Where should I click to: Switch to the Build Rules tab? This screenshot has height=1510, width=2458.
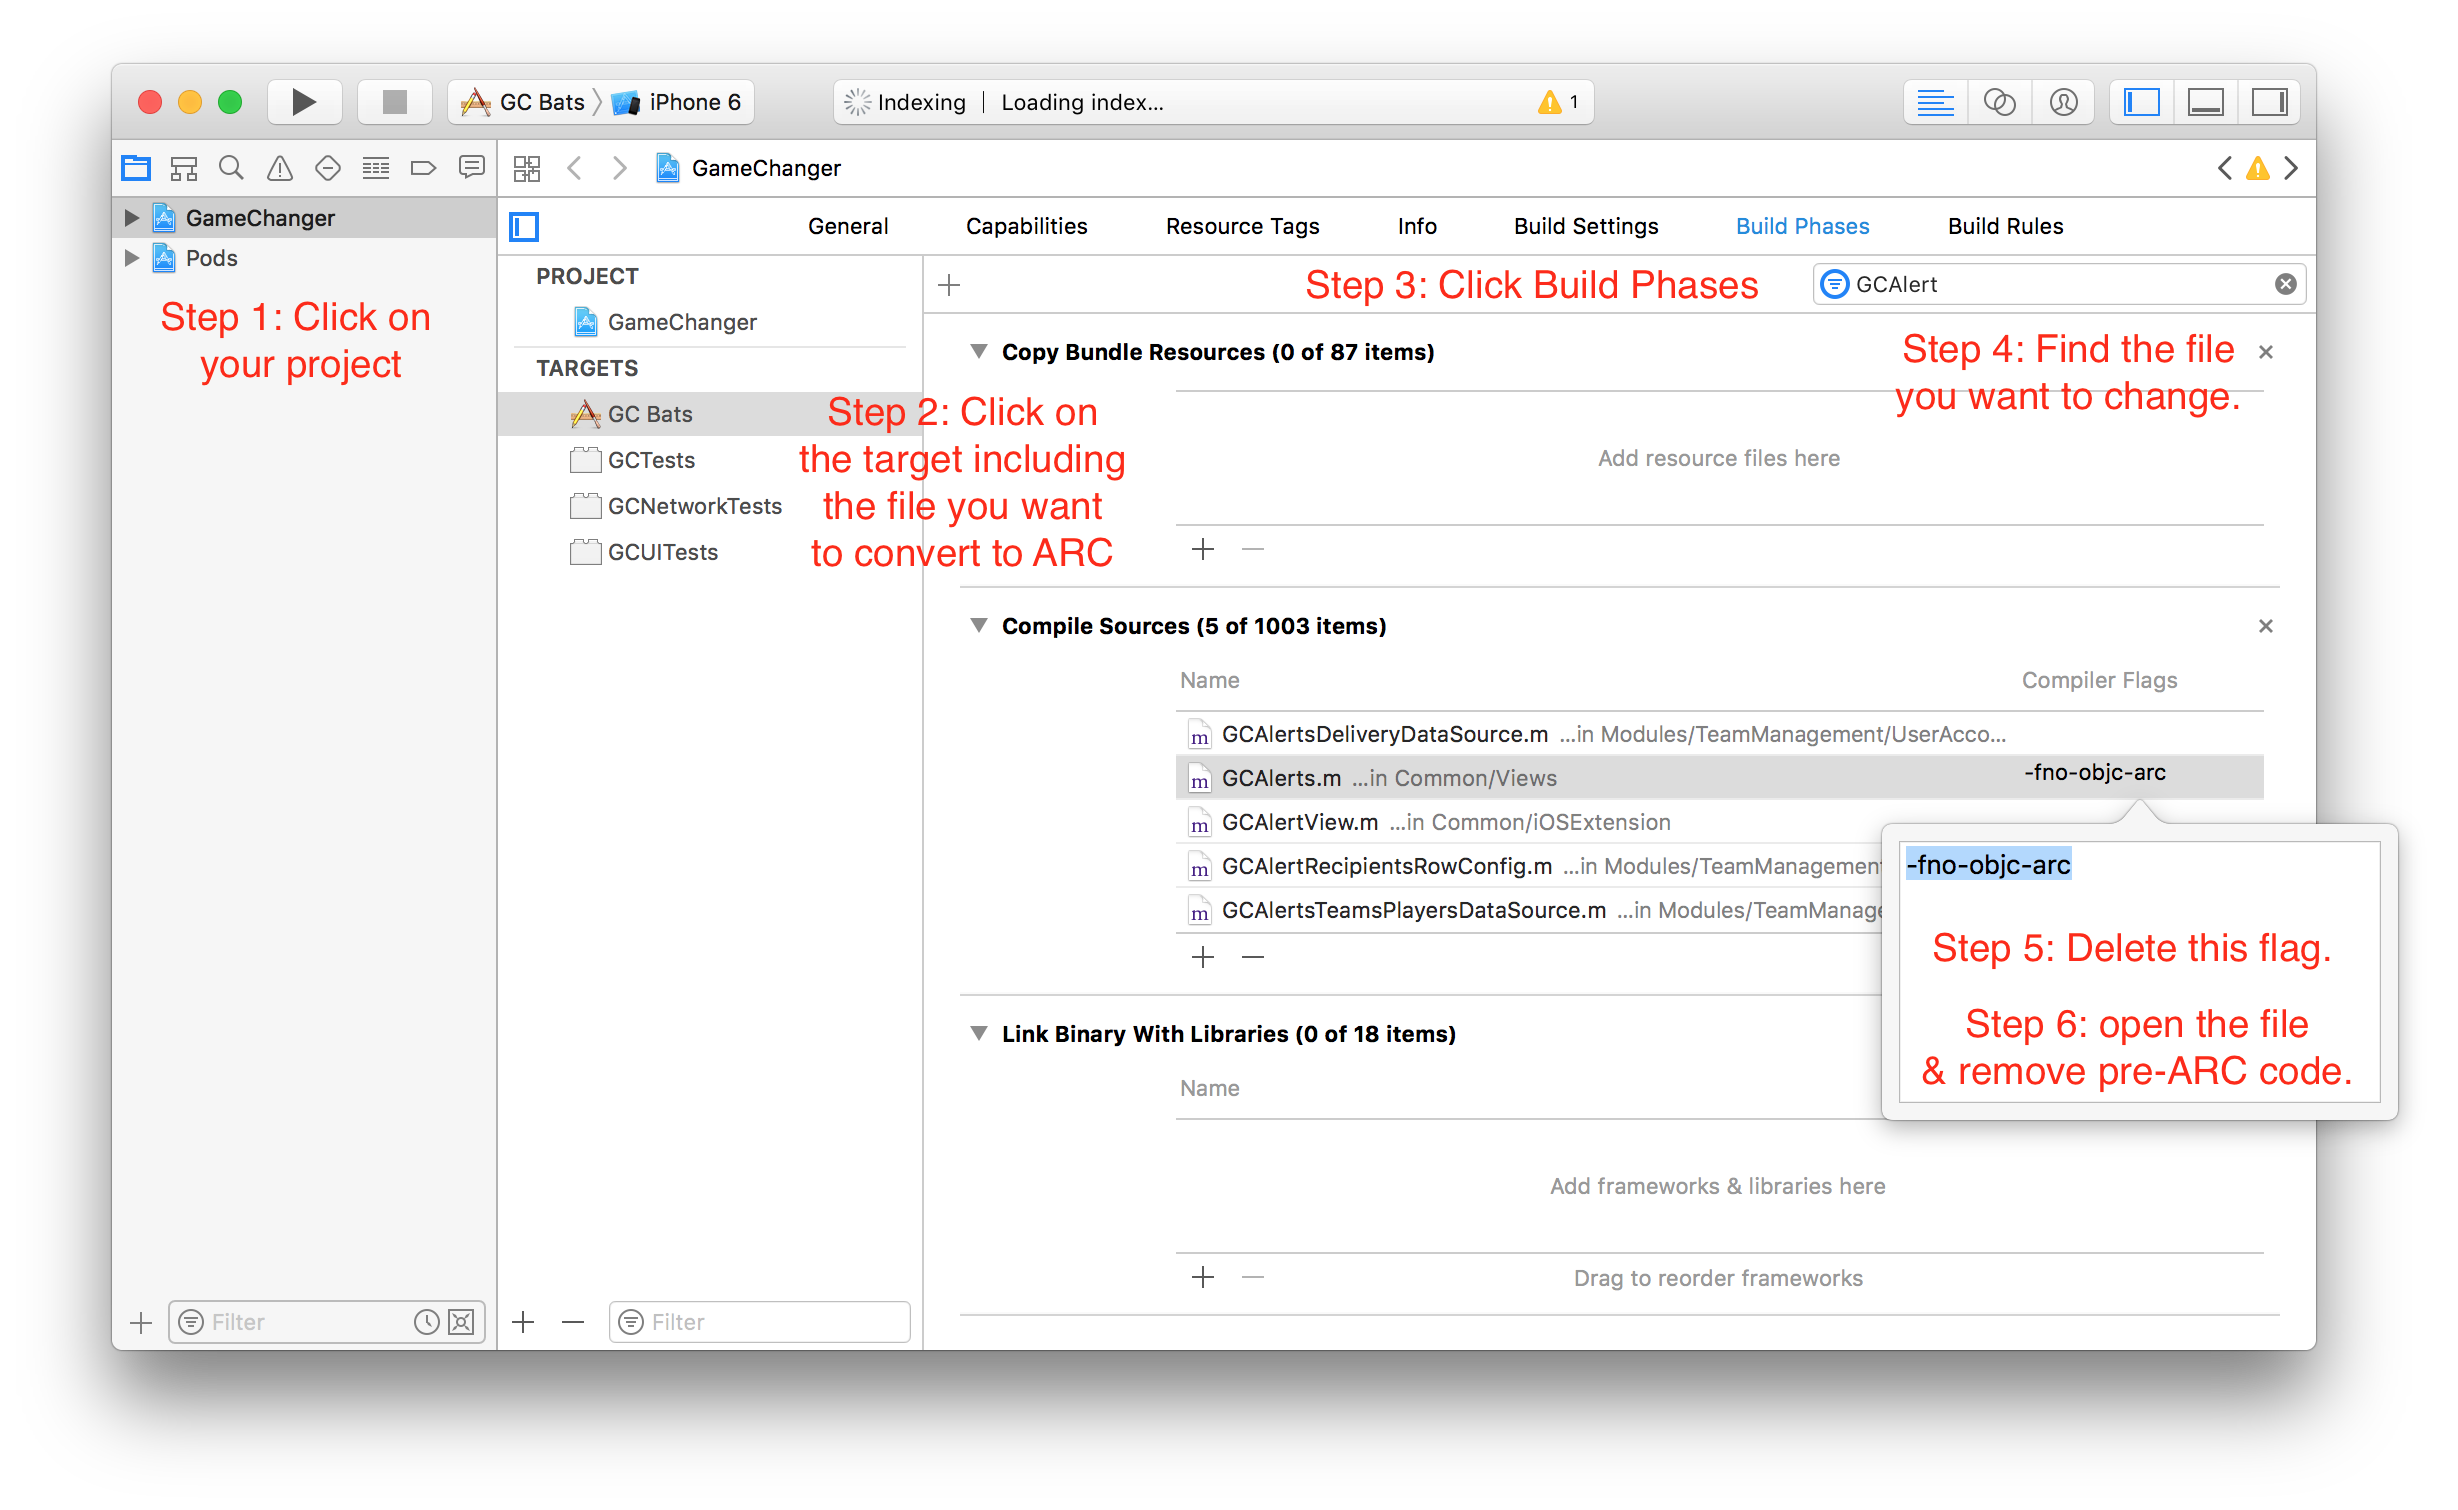point(2006,227)
